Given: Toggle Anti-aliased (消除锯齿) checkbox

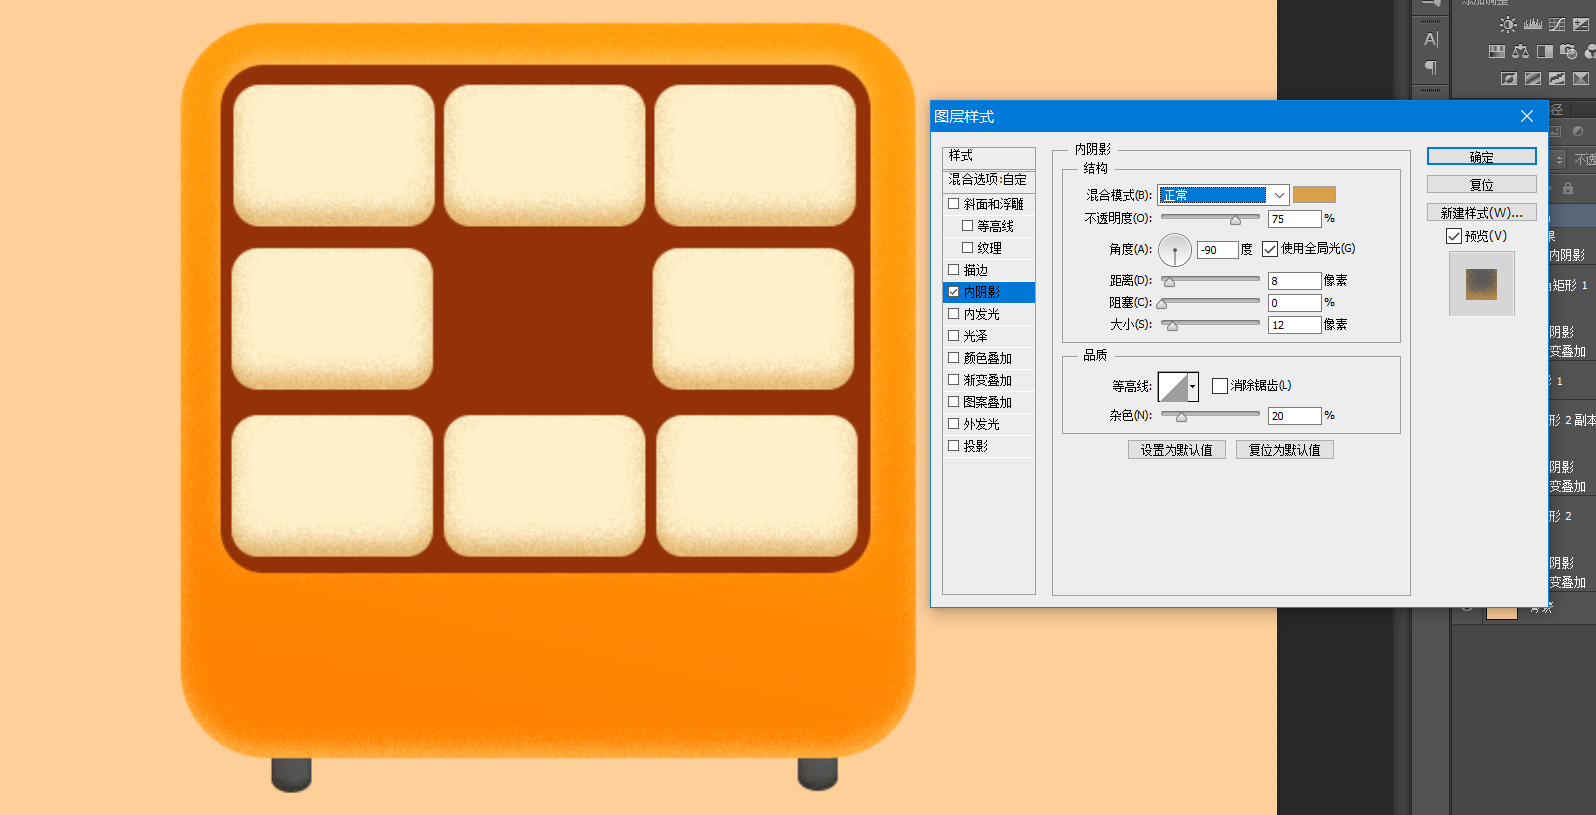Looking at the screenshot, I should click(x=1220, y=386).
